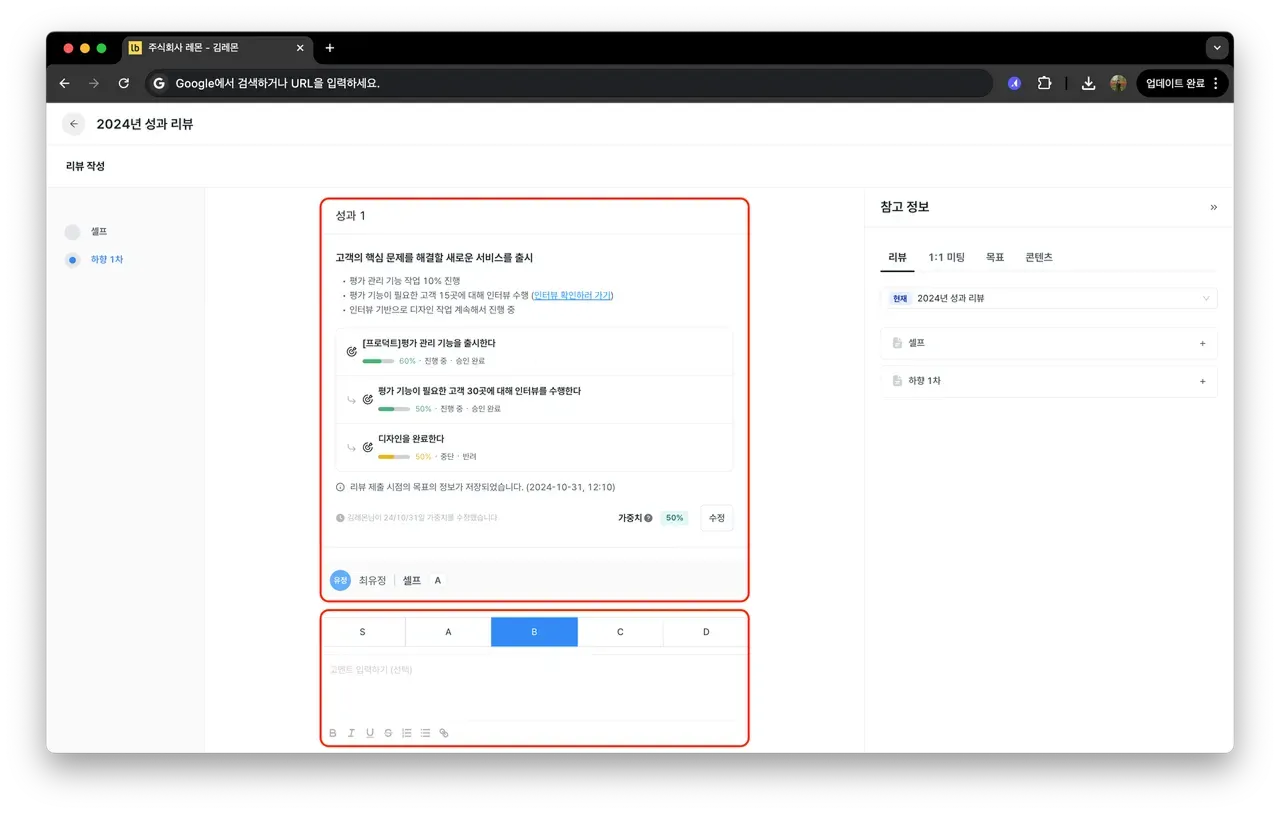This screenshot has width=1280, height=814.
Task: Switch to the 1:1 미팅 tab
Action: (x=946, y=257)
